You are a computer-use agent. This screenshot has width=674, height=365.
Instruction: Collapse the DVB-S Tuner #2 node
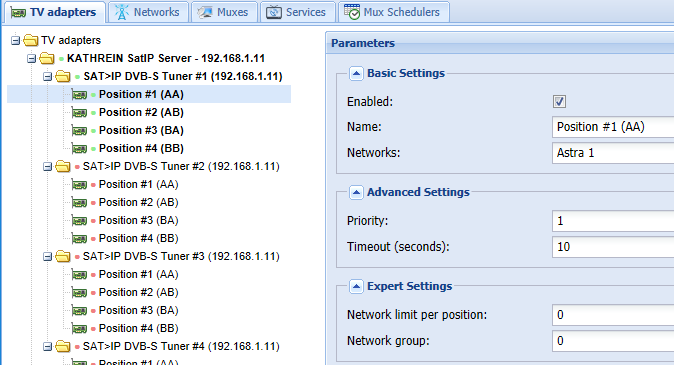click(48, 166)
